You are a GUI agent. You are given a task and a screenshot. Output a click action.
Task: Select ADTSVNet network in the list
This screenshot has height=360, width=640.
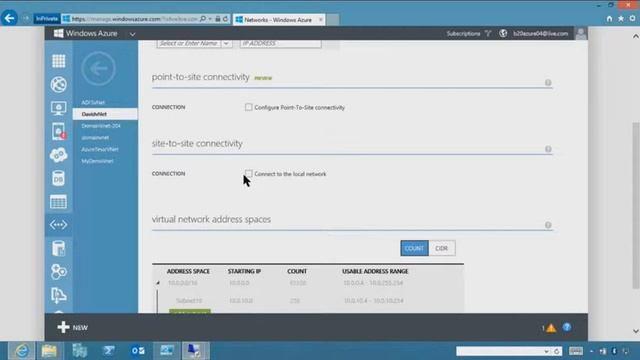click(x=93, y=102)
